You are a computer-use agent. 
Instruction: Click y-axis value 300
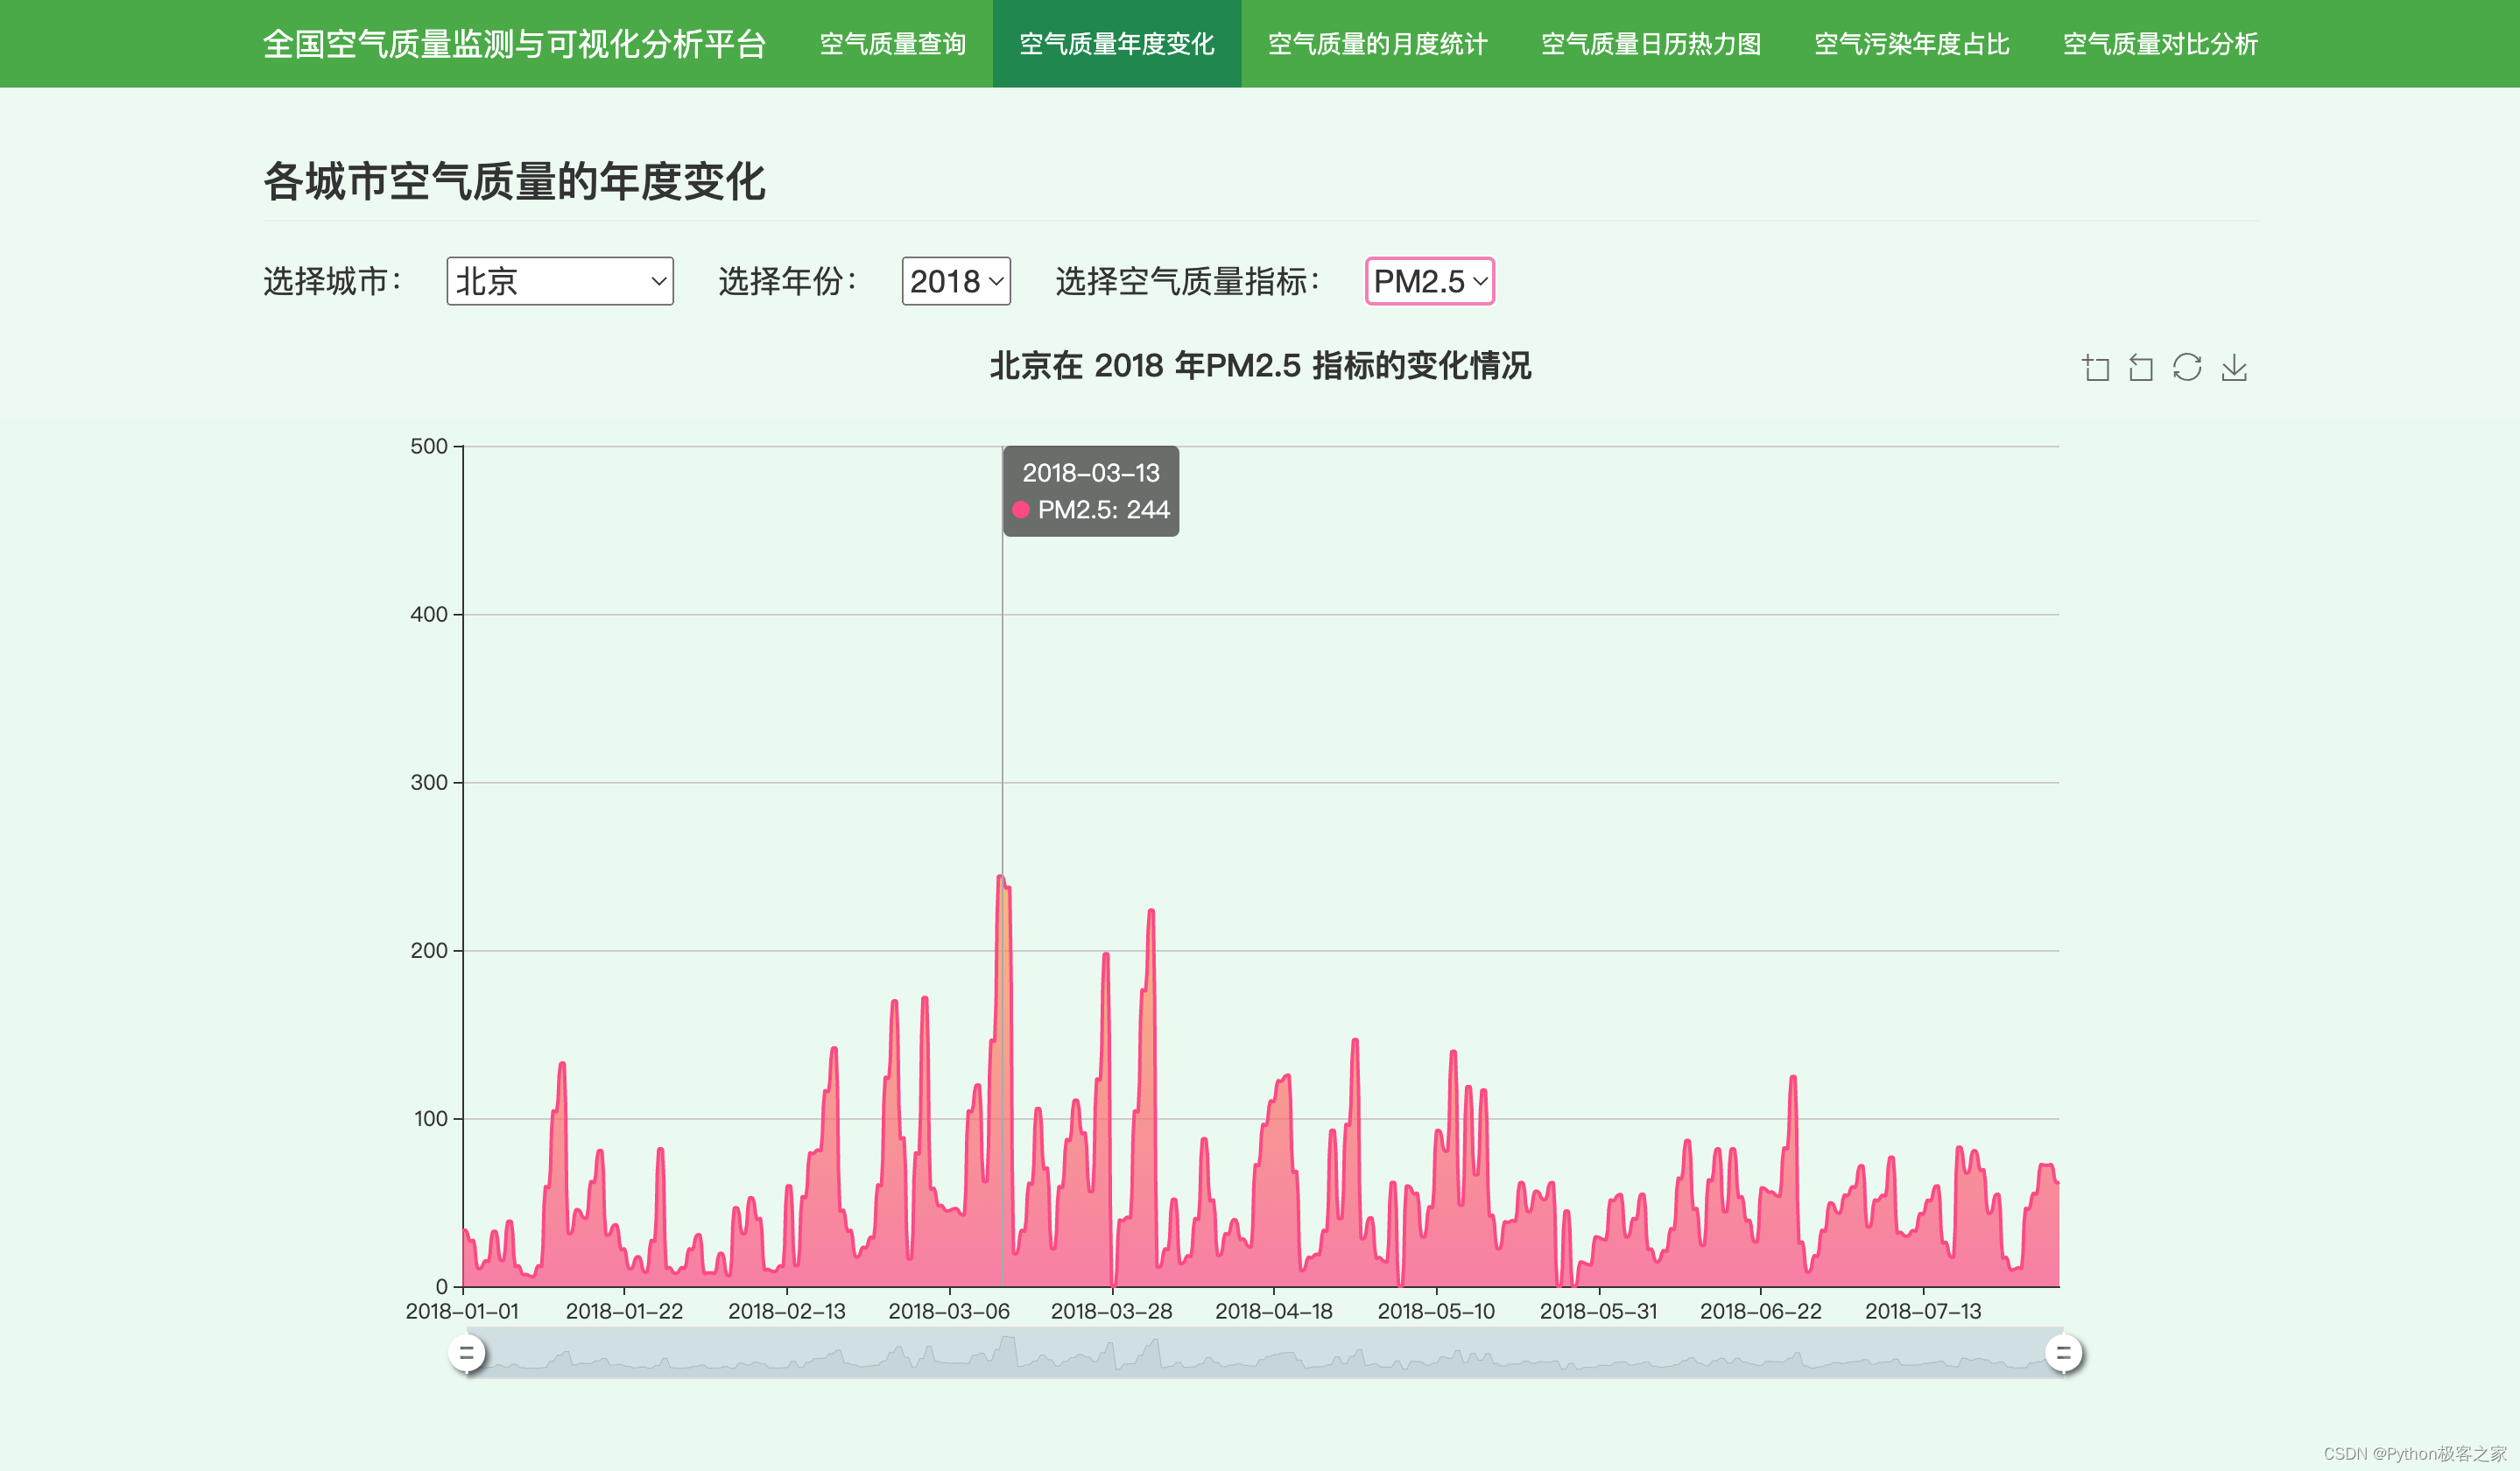[x=429, y=782]
